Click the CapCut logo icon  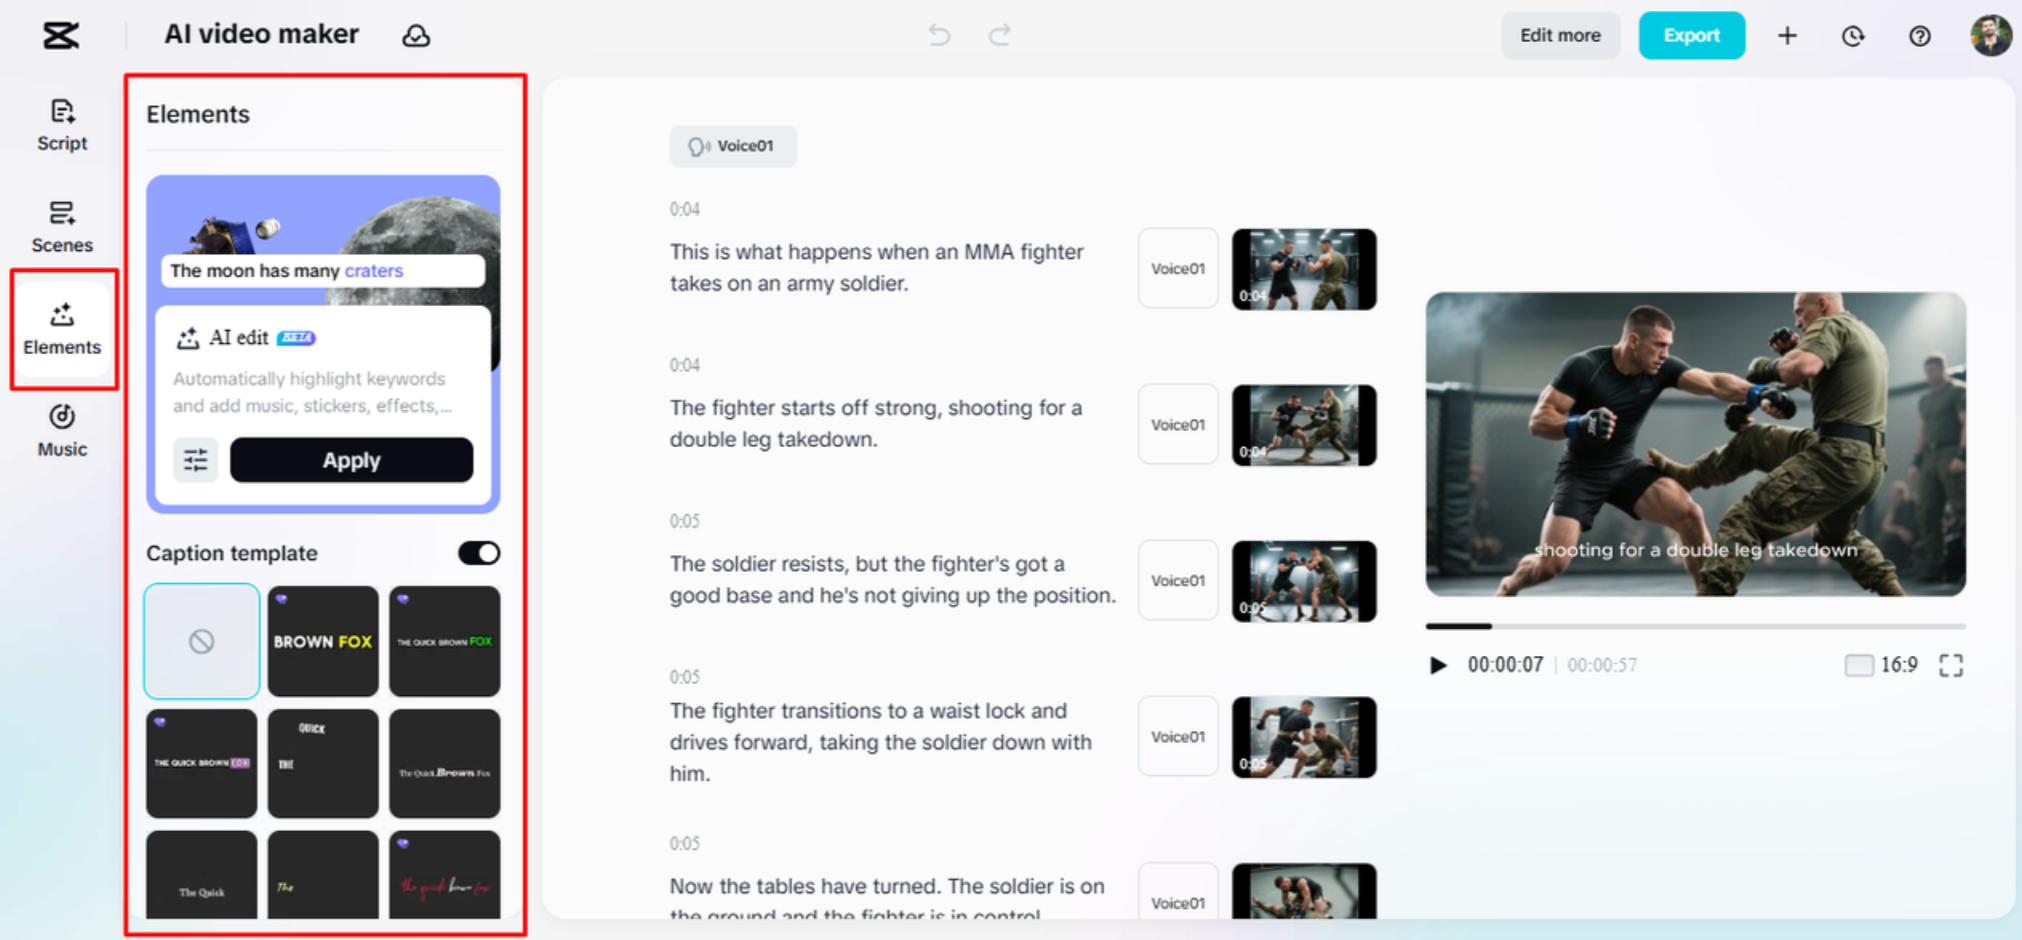click(x=61, y=36)
